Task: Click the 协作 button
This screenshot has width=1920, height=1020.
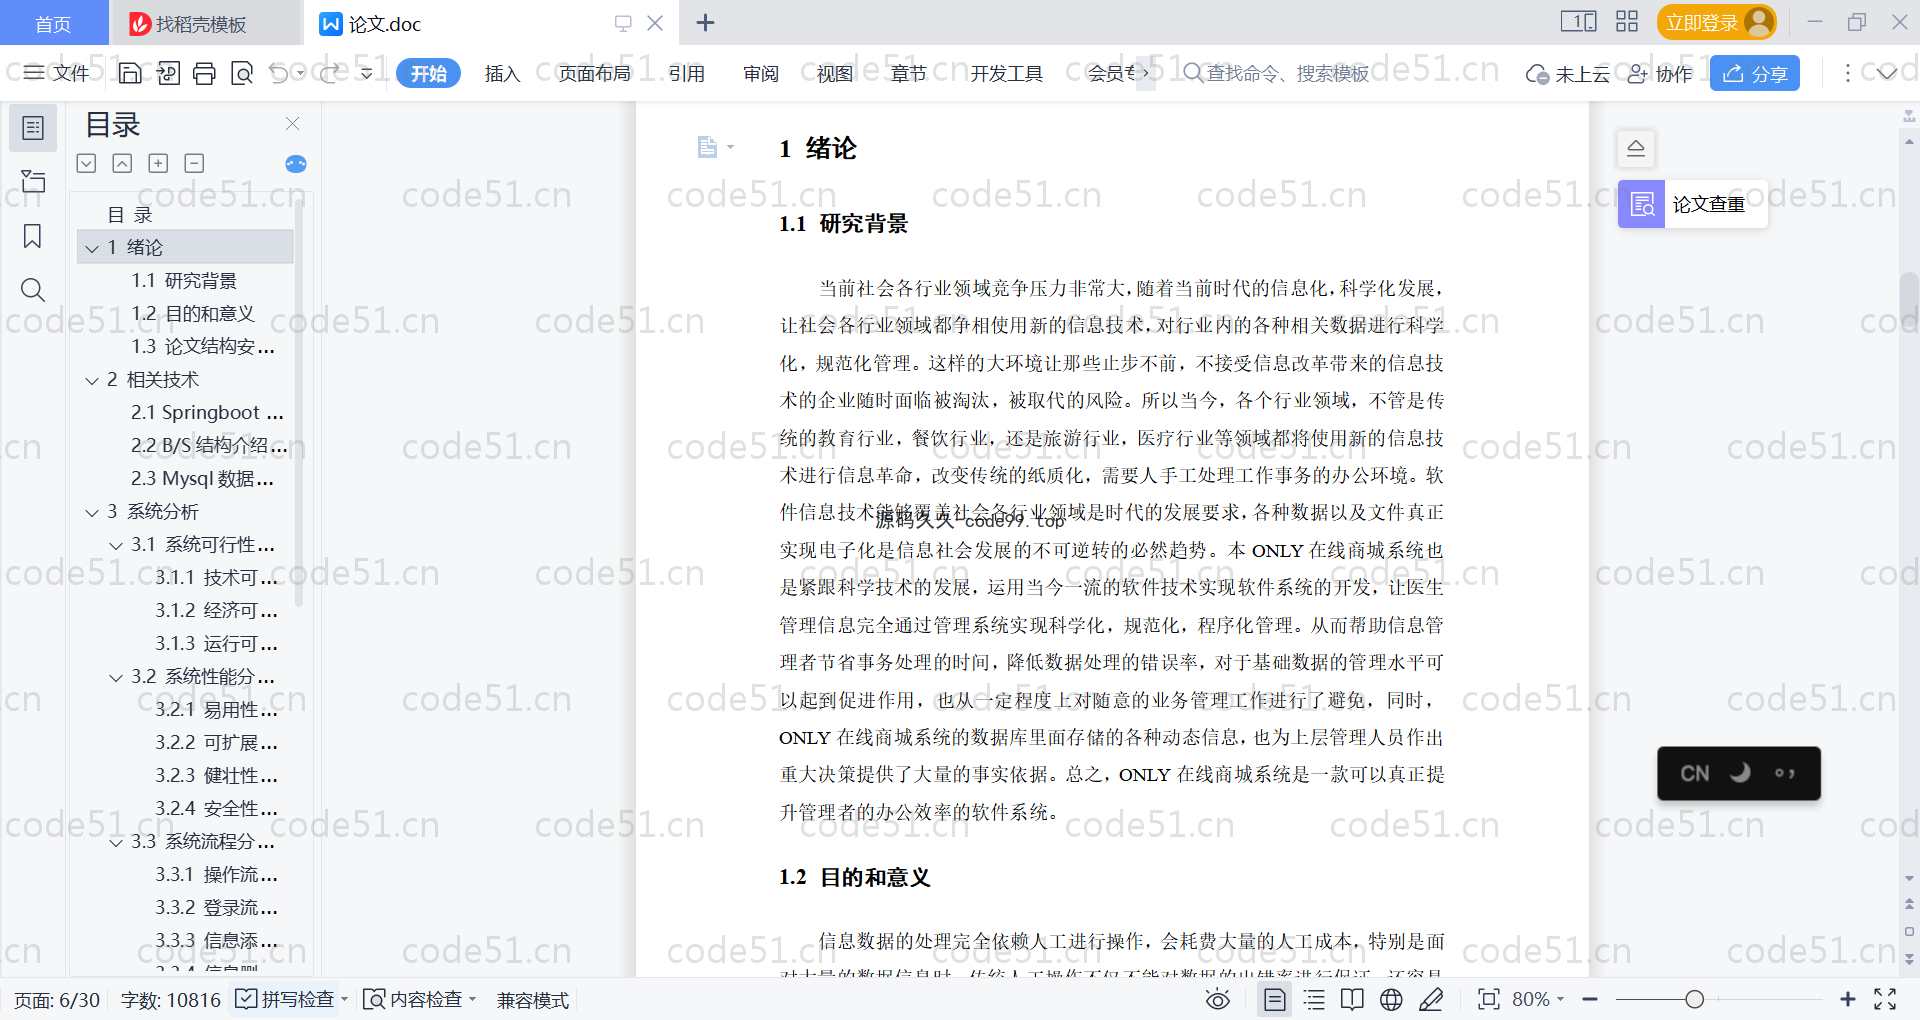Action: [1660, 73]
